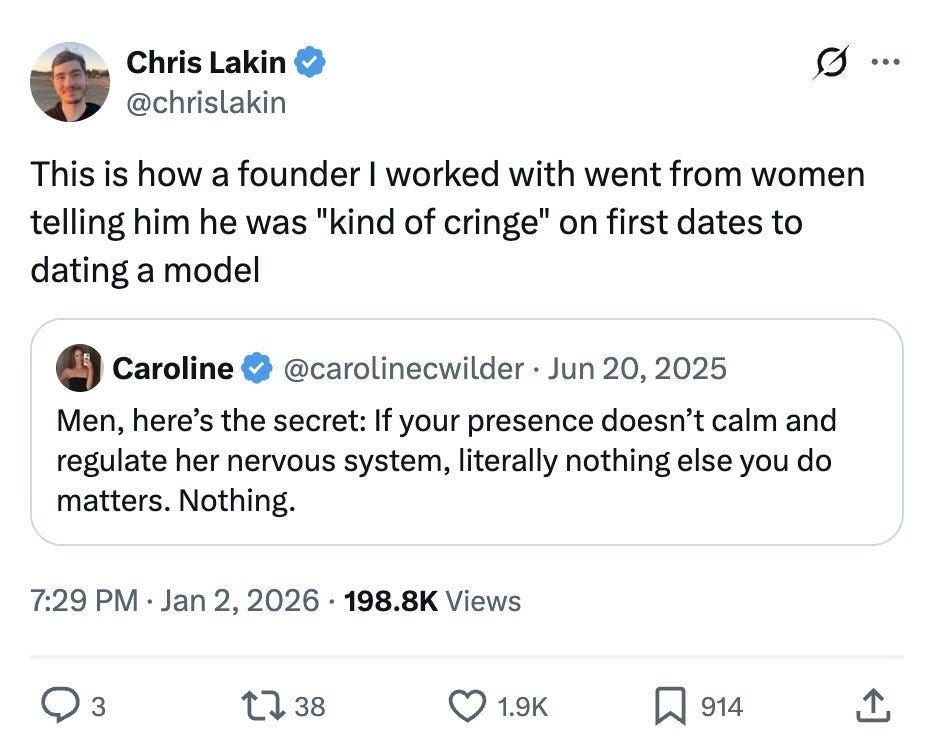The height and width of the screenshot is (750, 934).
Task: Tap the heart icon to like the post
Action: (466, 706)
